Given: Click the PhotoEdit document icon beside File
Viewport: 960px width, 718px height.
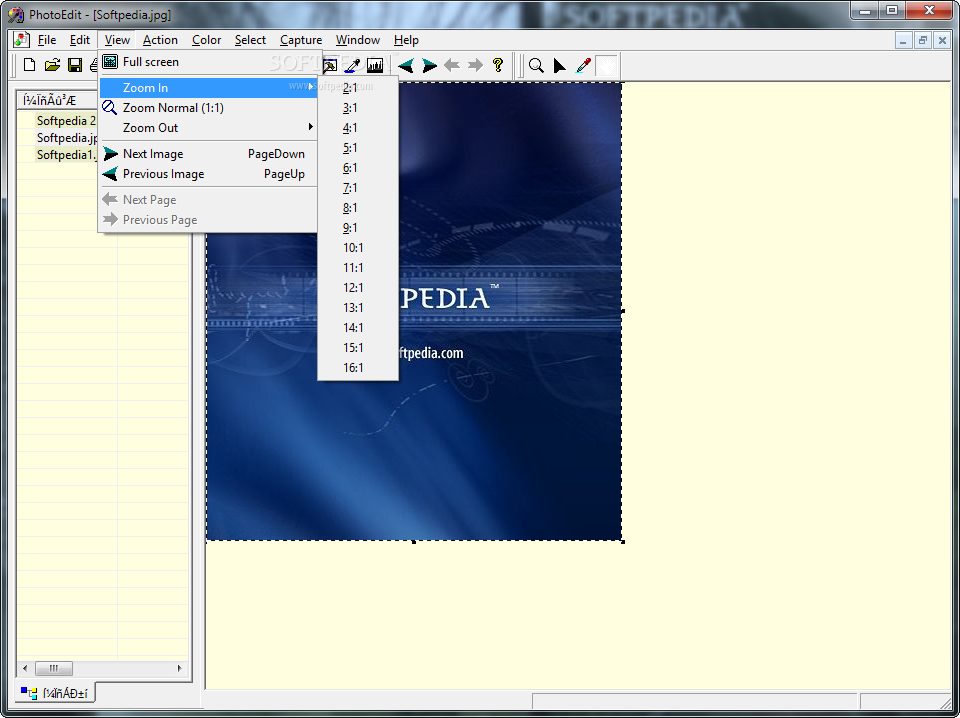Looking at the screenshot, I should 21,40.
